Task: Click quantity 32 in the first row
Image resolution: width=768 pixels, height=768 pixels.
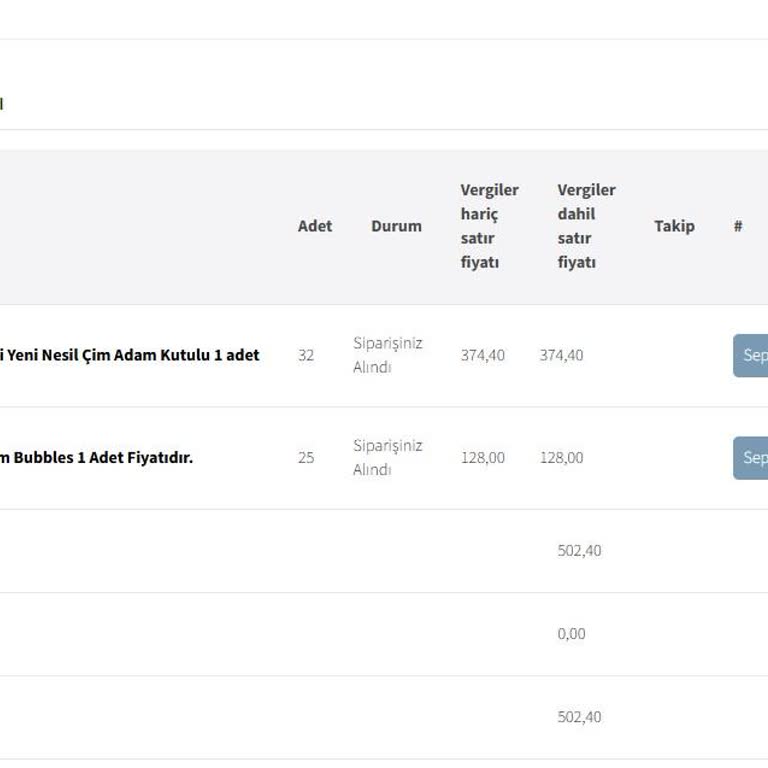Action: click(x=306, y=355)
